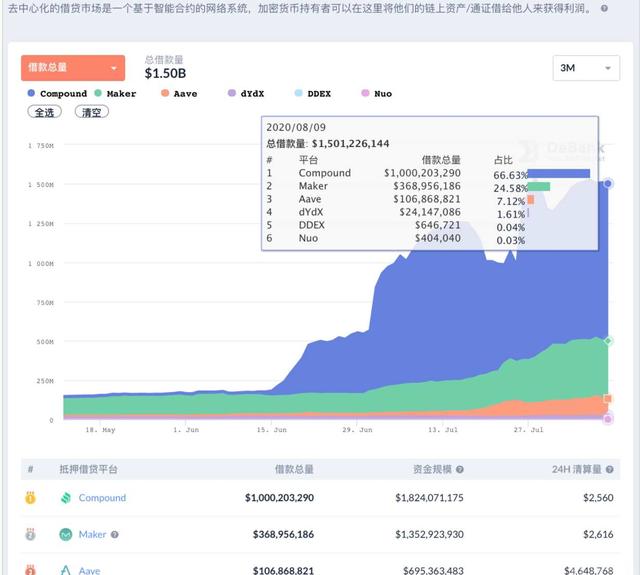
Task: Click the help icon after the description text
Action: pos(604,8)
